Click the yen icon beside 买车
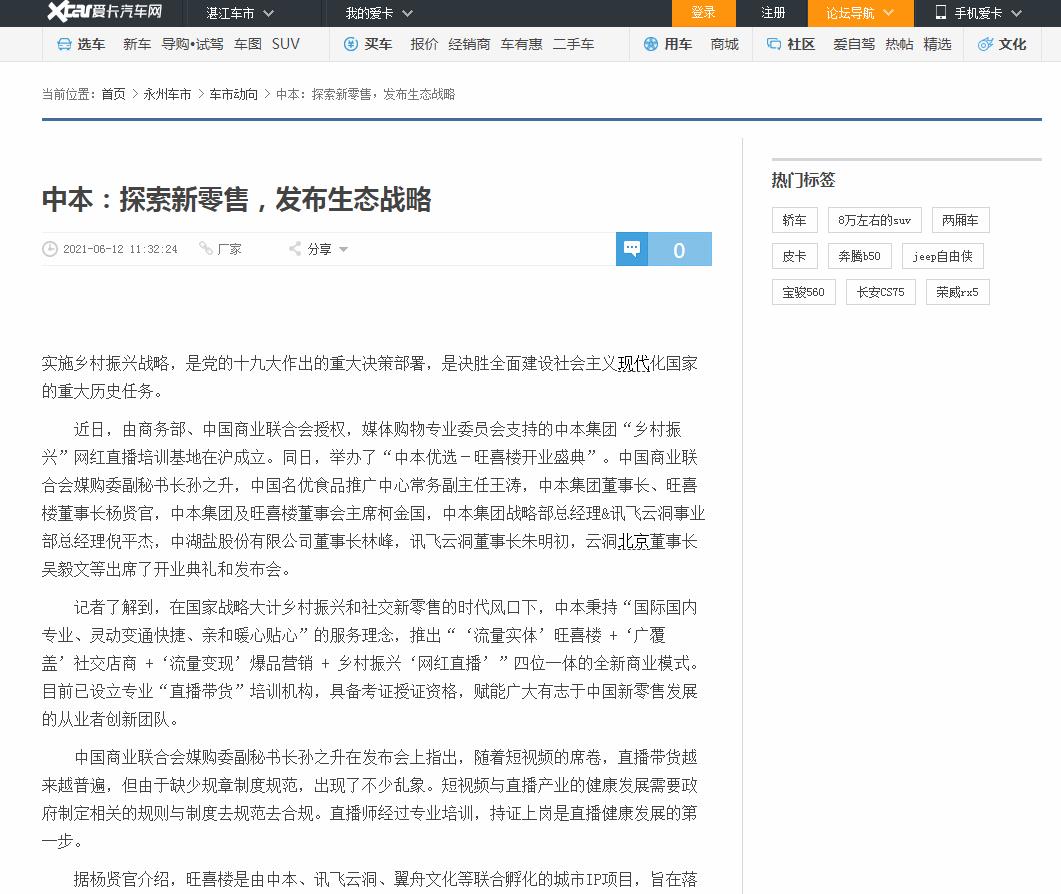This screenshot has height=894, width=1061. (351, 44)
